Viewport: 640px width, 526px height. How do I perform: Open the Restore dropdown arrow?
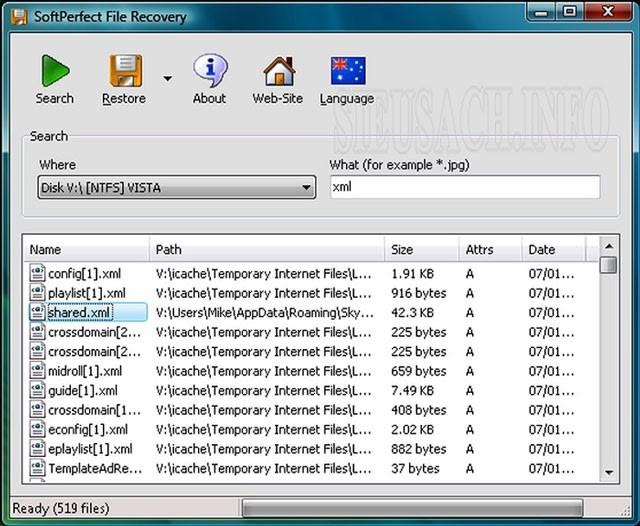[x=167, y=78]
